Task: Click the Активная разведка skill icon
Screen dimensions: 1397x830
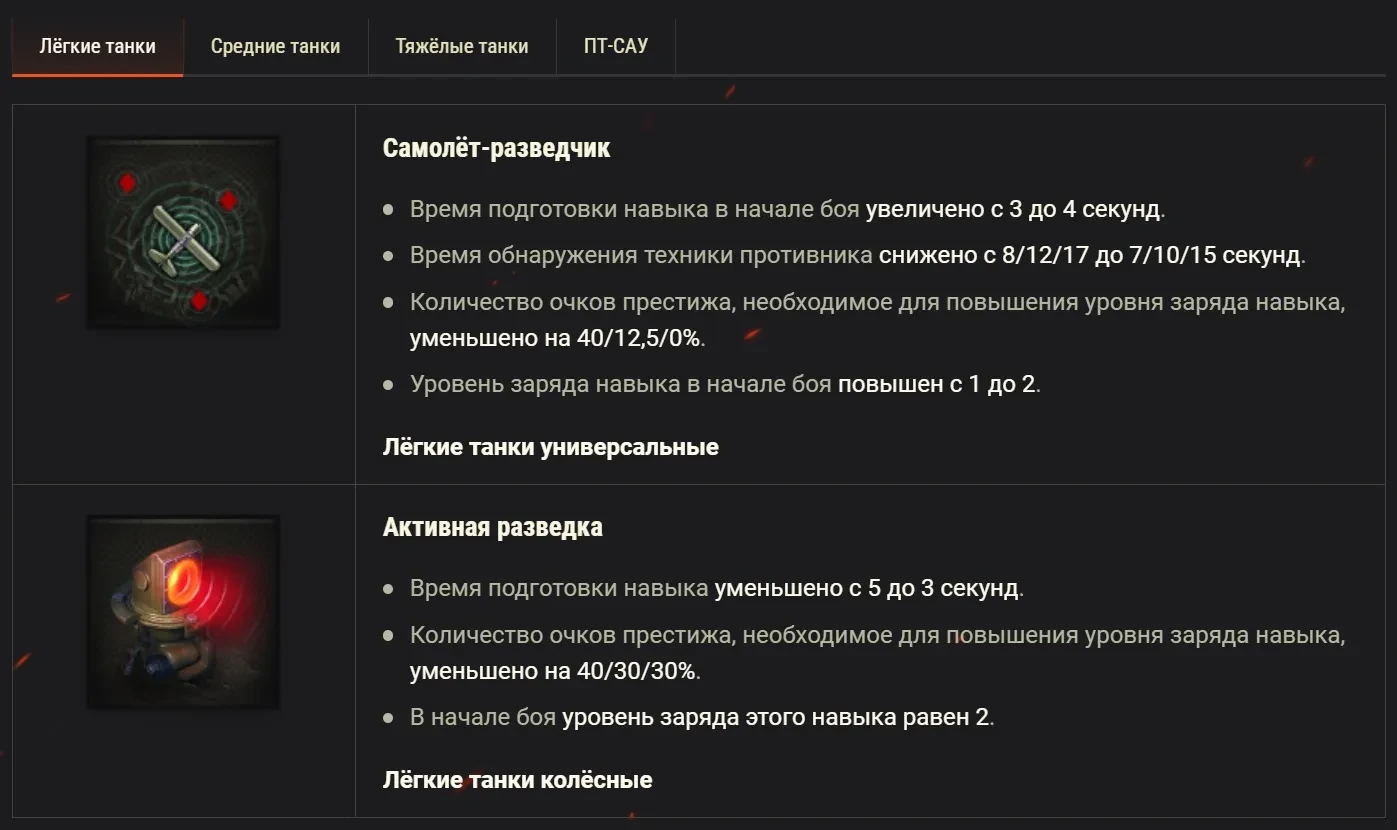Action: tap(183, 612)
